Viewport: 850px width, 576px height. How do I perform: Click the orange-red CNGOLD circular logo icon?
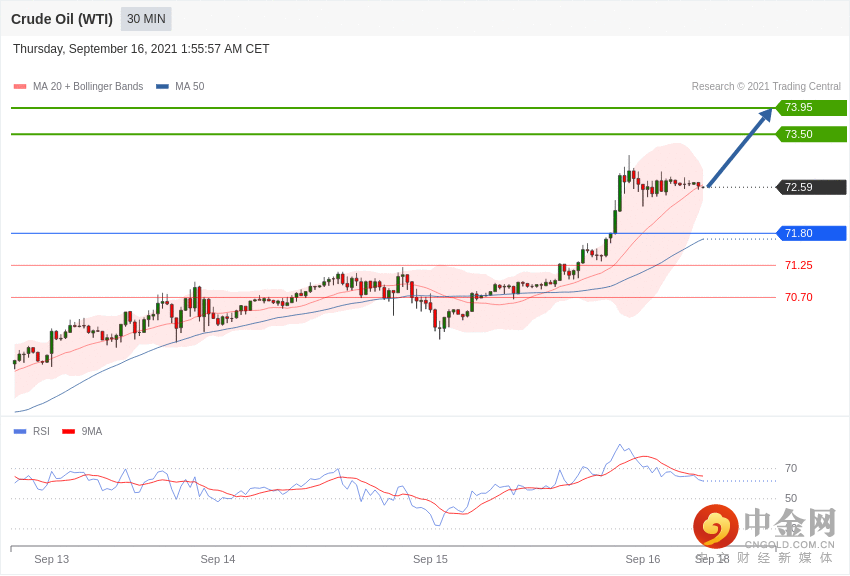(x=716, y=526)
